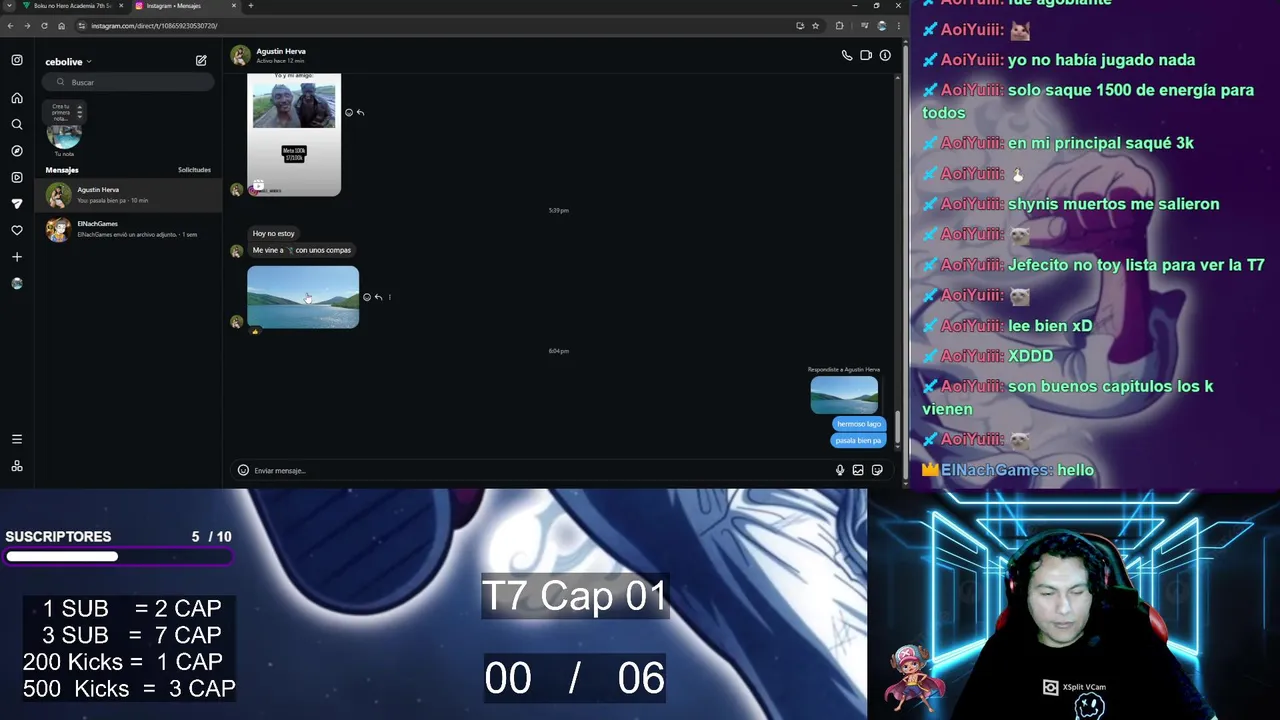Go back with the browser back arrow
This screenshot has width=1280, height=720.
pyautogui.click(x=10, y=25)
